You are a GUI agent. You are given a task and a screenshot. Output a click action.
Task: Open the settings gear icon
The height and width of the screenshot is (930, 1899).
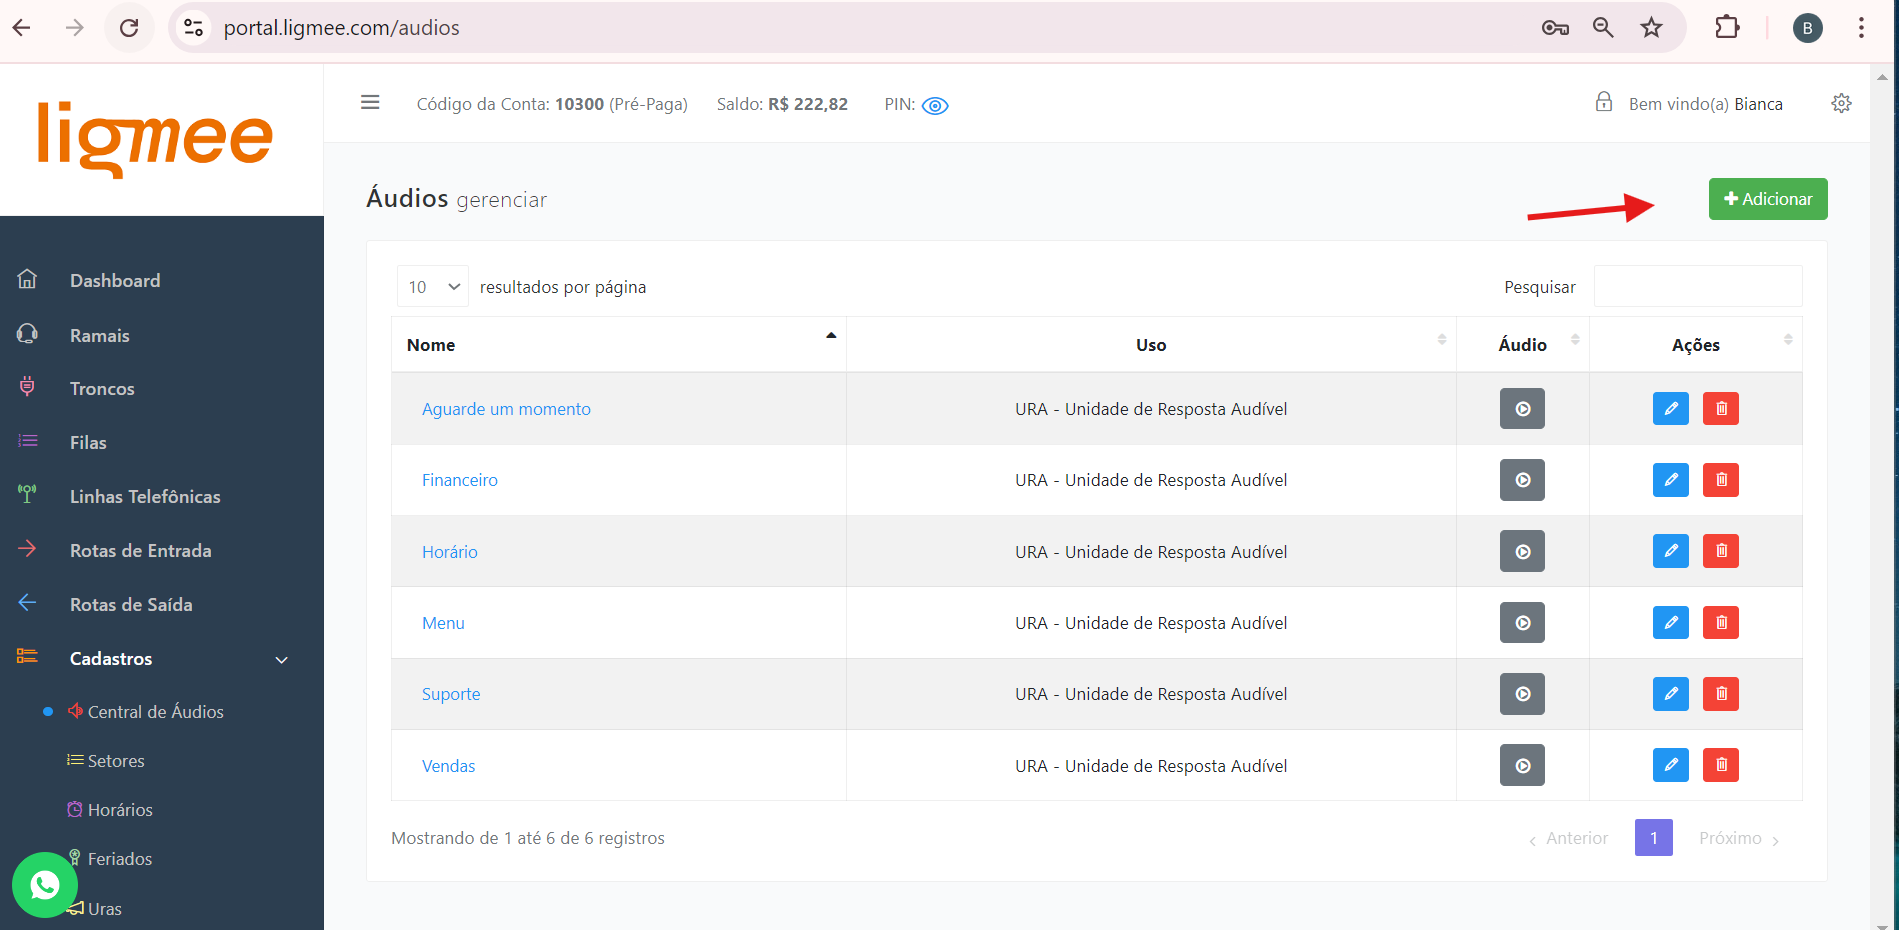[1841, 104]
